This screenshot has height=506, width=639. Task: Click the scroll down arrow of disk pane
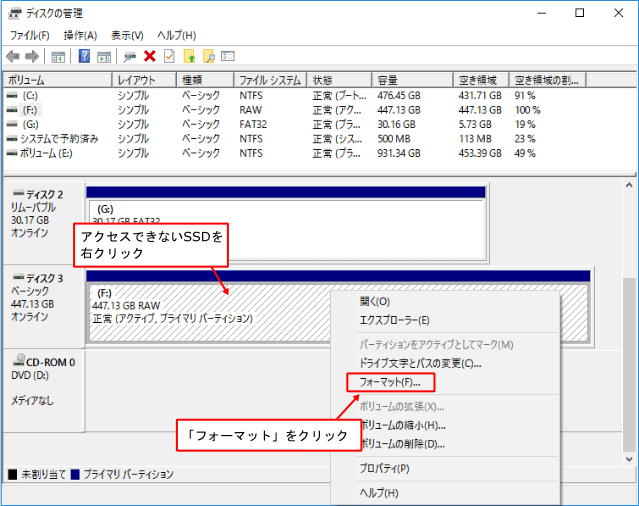point(628,459)
